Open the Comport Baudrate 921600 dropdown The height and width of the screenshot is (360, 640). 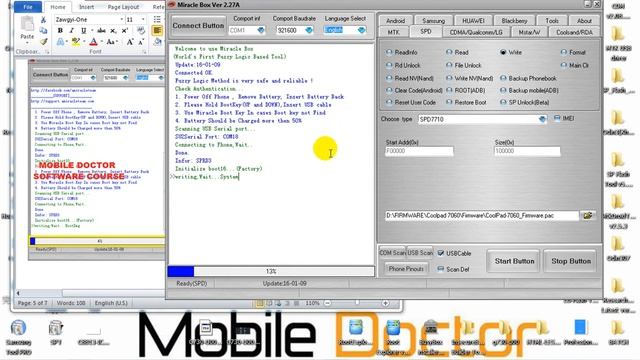coord(309,30)
